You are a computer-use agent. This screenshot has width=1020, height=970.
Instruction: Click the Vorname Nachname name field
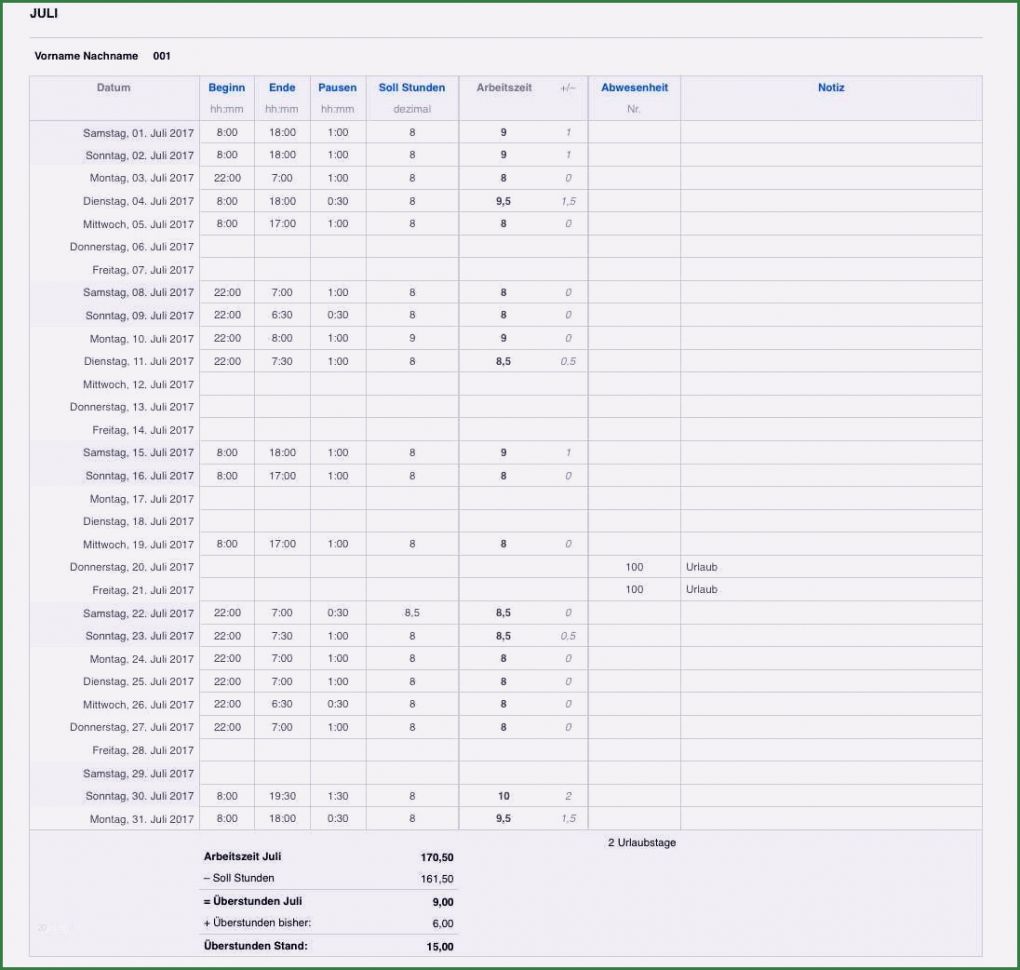click(86, 56)
